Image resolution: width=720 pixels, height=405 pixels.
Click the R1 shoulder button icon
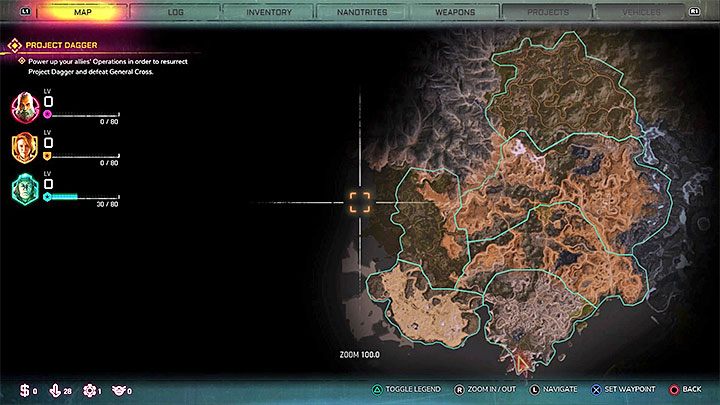694,11
